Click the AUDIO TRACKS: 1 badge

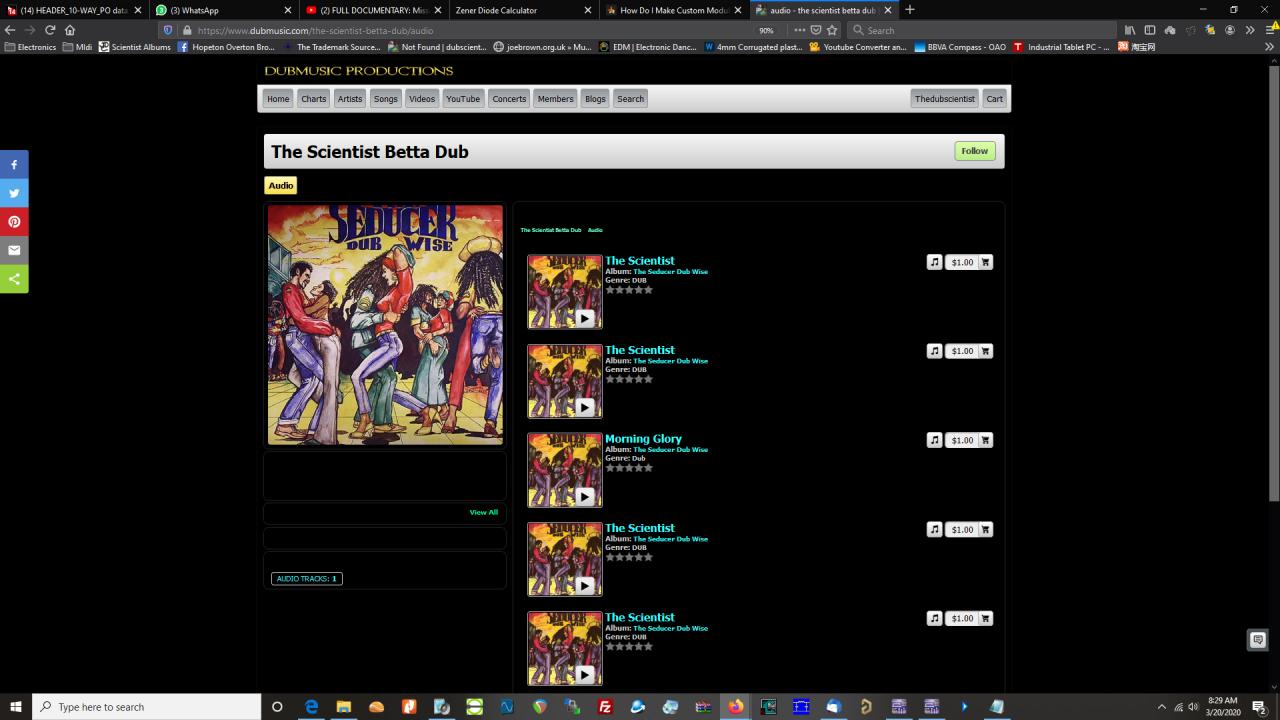pos(307,579)
